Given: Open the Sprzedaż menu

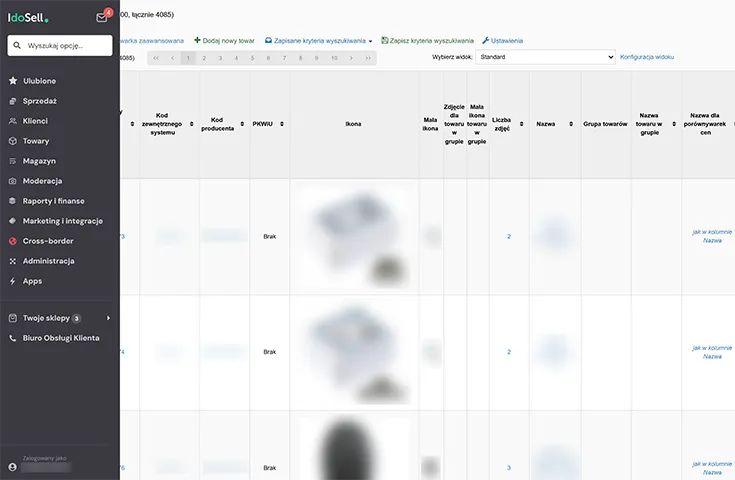Looking at the screenshot, I should [39, 101].
